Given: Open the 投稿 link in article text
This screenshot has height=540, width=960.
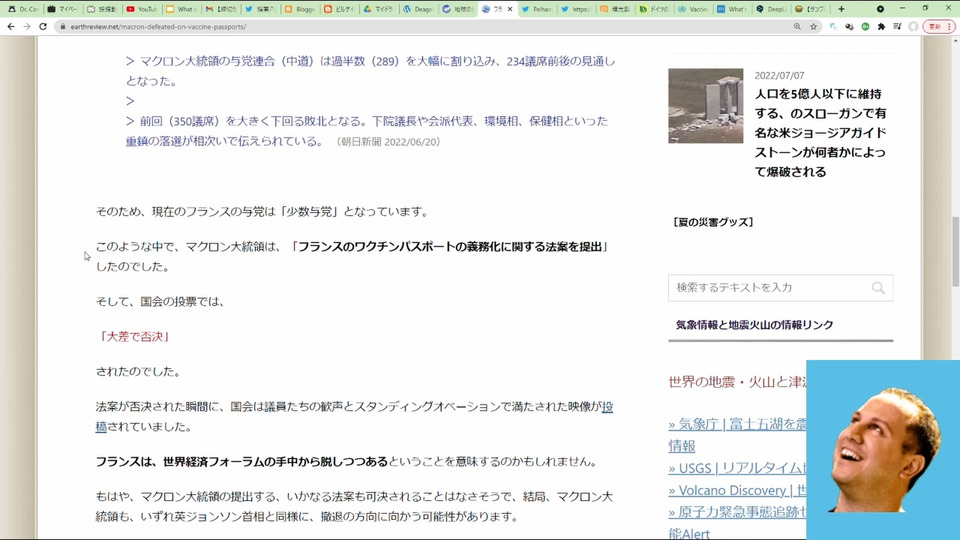Looking at the screenshot, I should click(x=608, y=407).
